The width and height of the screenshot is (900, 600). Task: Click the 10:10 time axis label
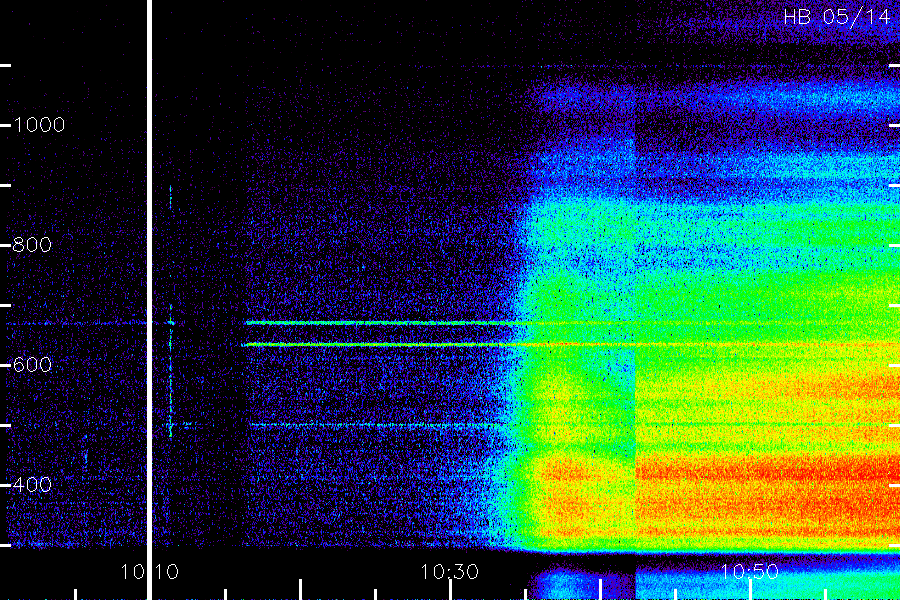point(149,572)
